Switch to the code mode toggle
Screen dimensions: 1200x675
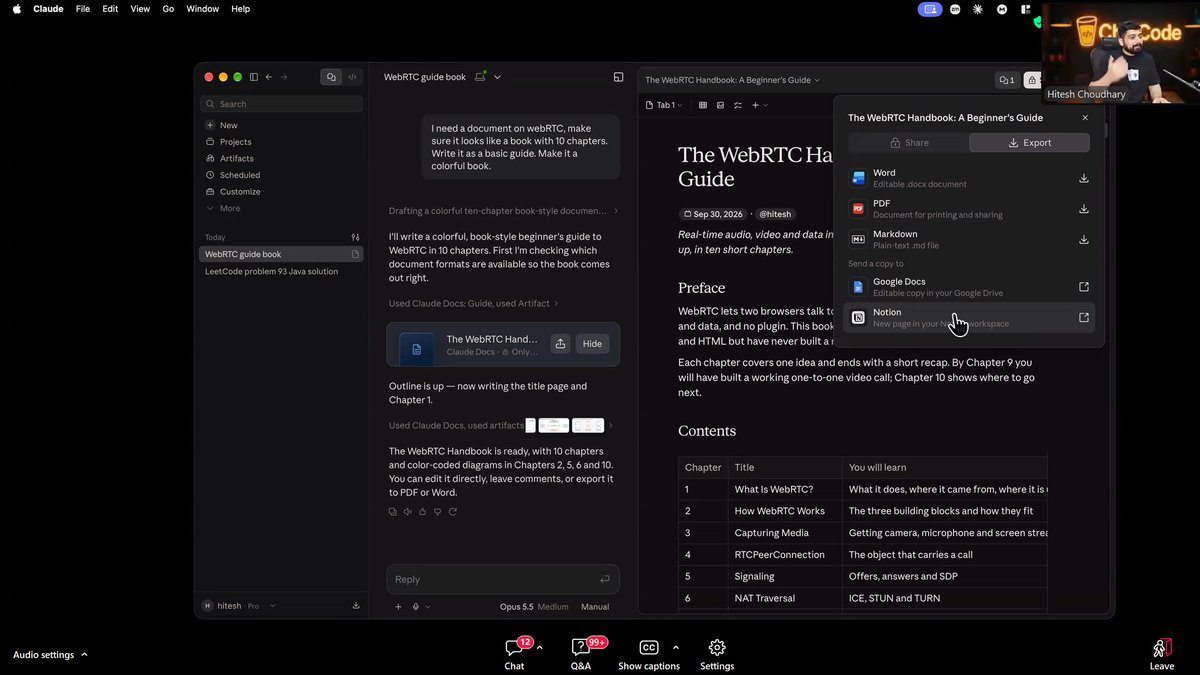352,77
